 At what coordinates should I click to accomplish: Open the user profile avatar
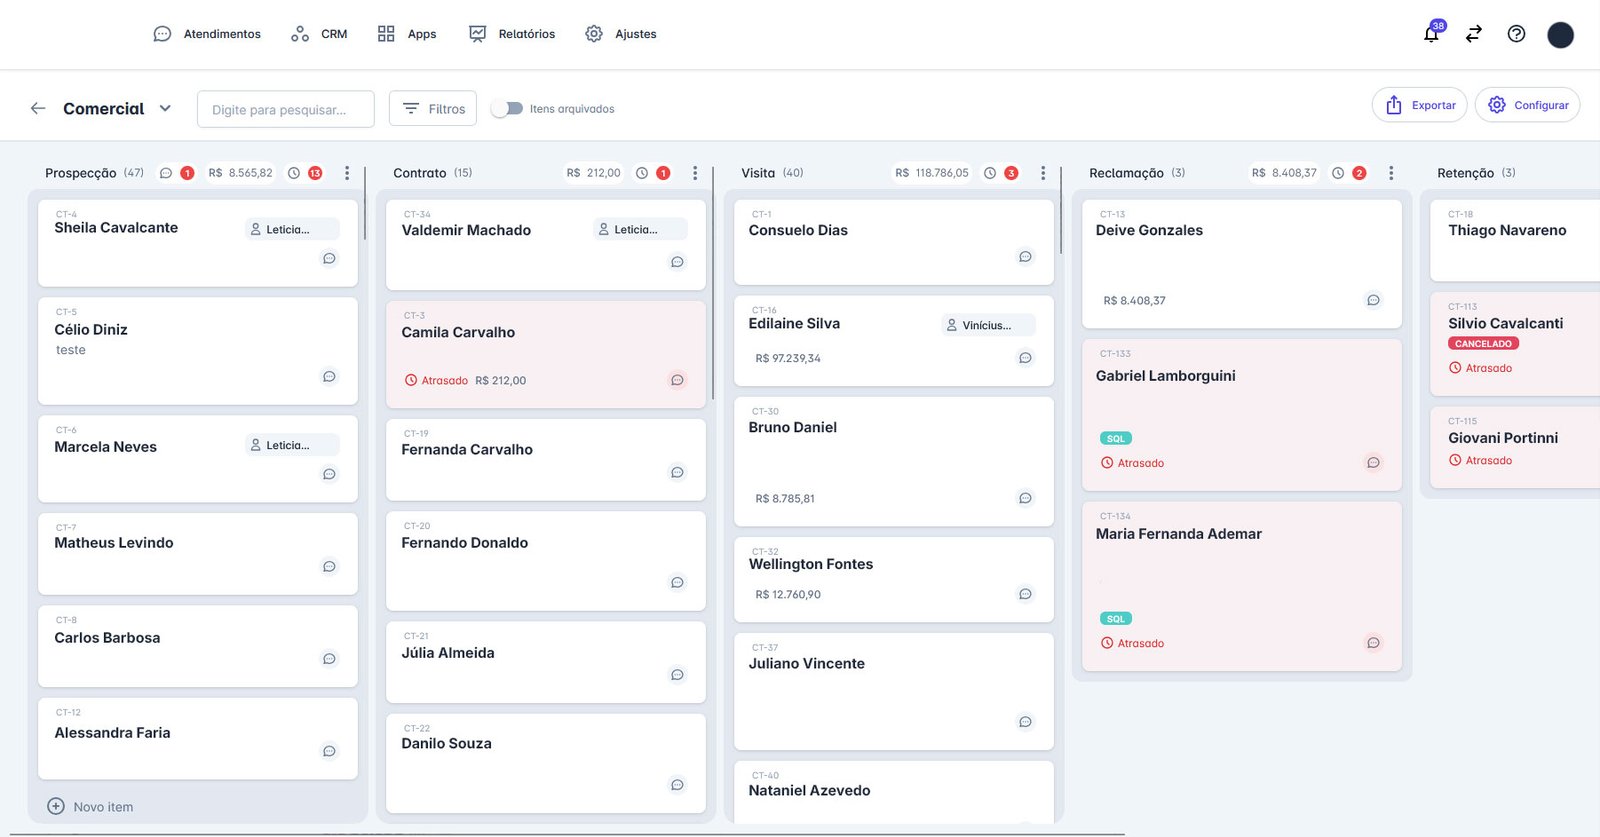click(1560, 35)
